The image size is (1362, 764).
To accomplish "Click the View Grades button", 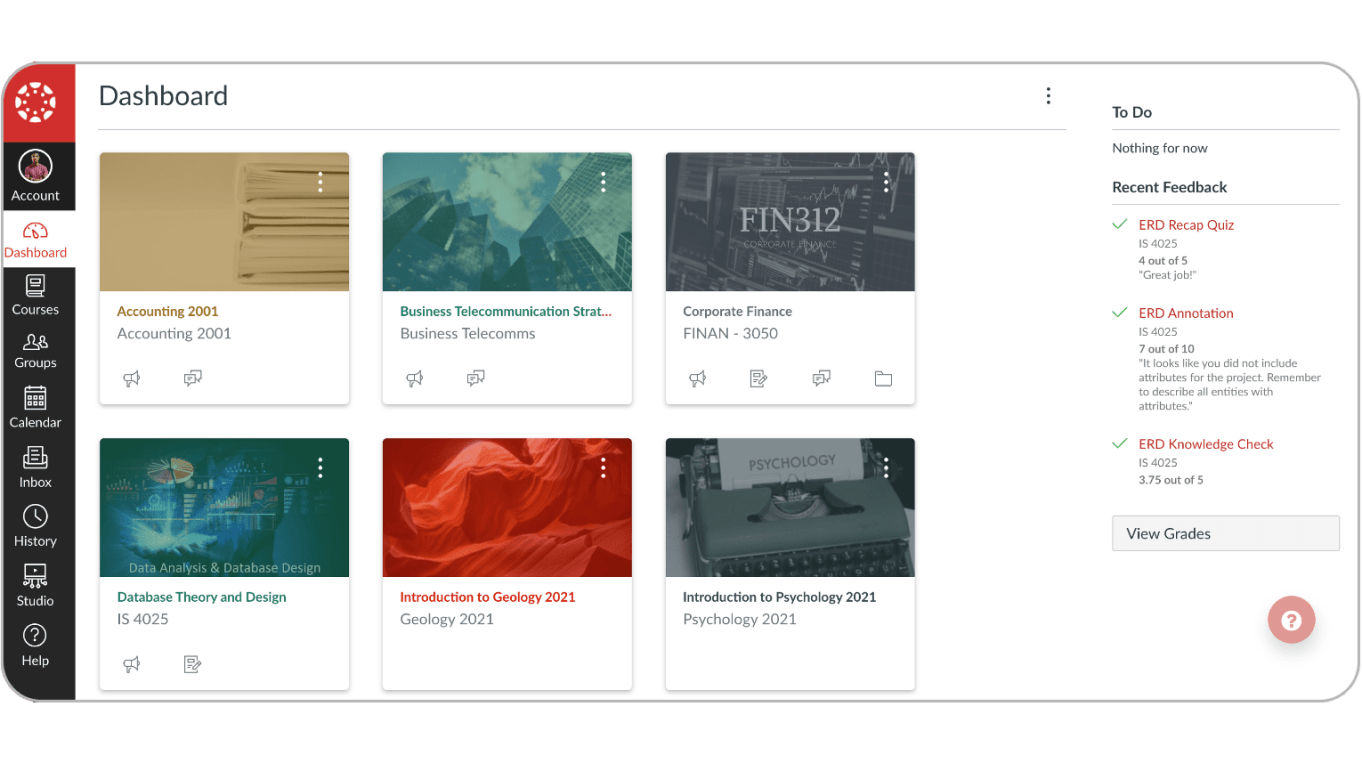I will pos(1225,533).
